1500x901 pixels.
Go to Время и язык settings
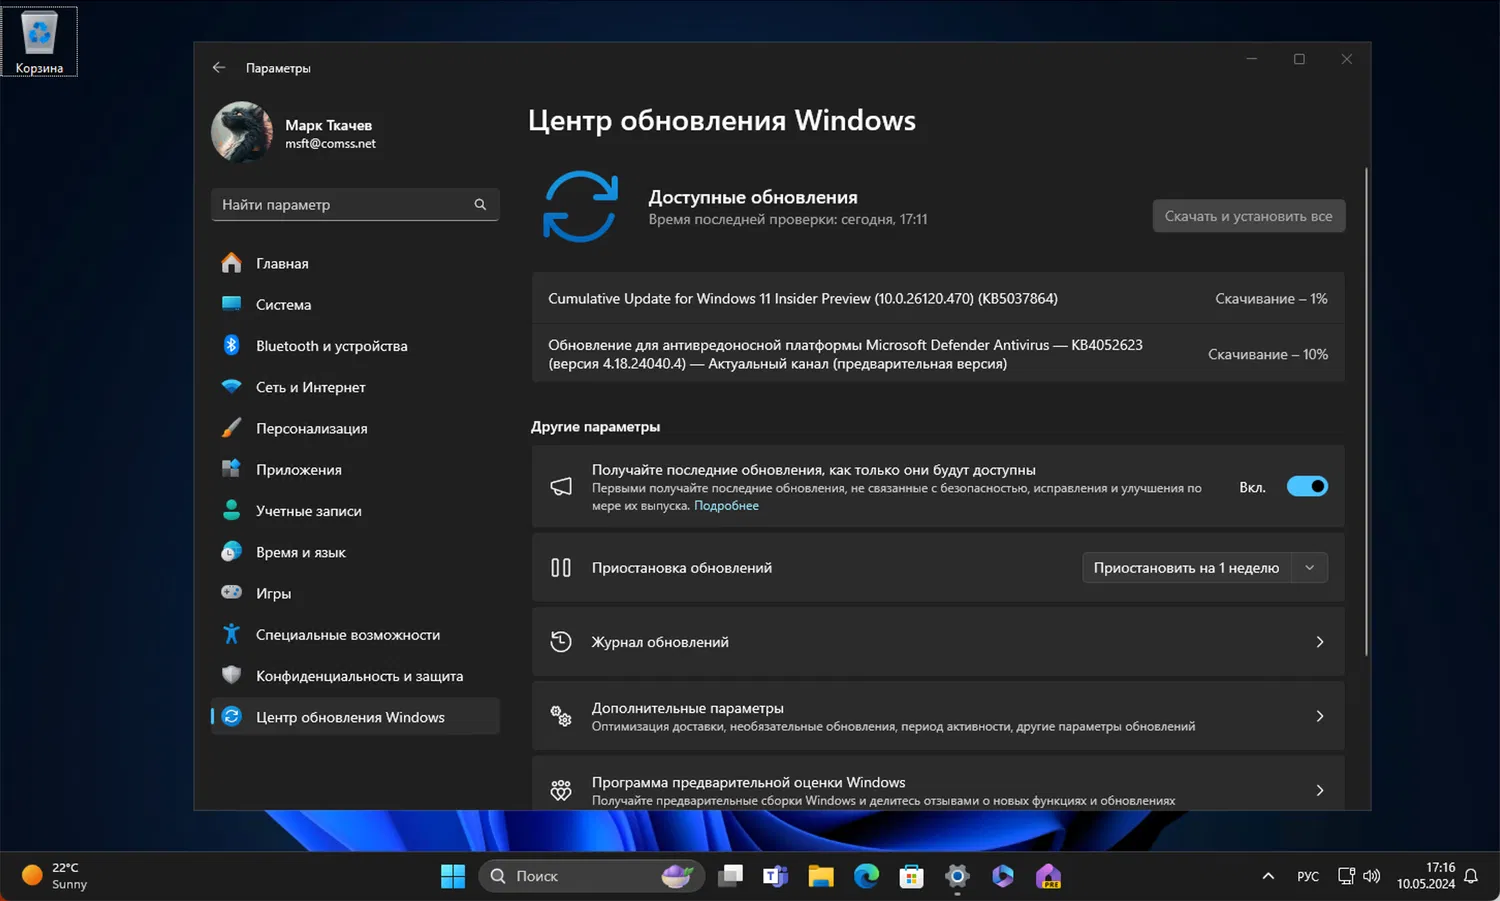tap(355, 552)
